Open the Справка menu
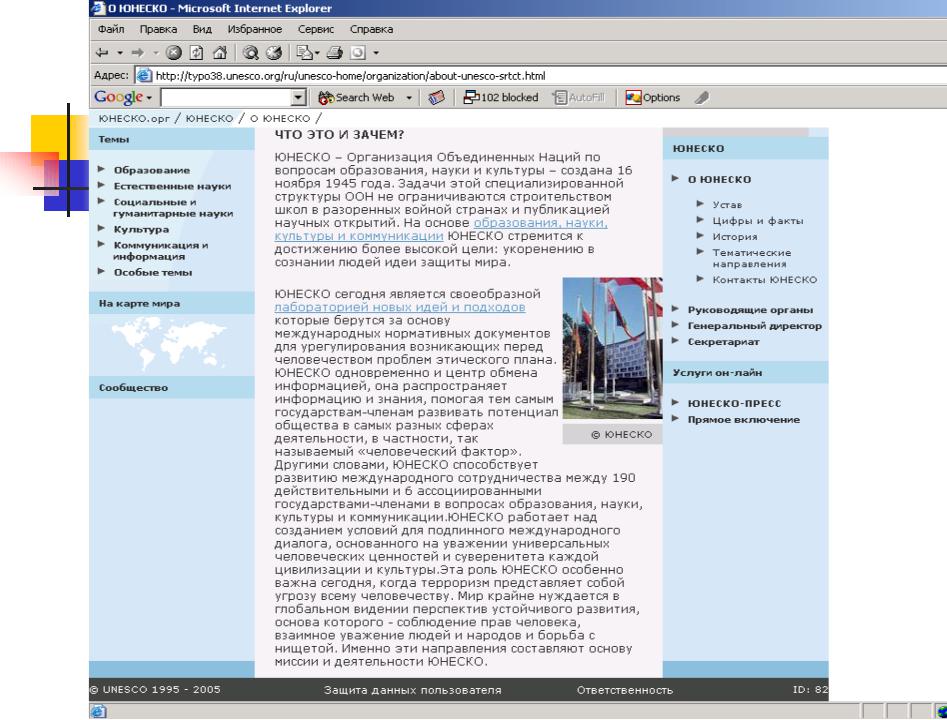Viewport: 947px width, 720px height. point(371,29)
